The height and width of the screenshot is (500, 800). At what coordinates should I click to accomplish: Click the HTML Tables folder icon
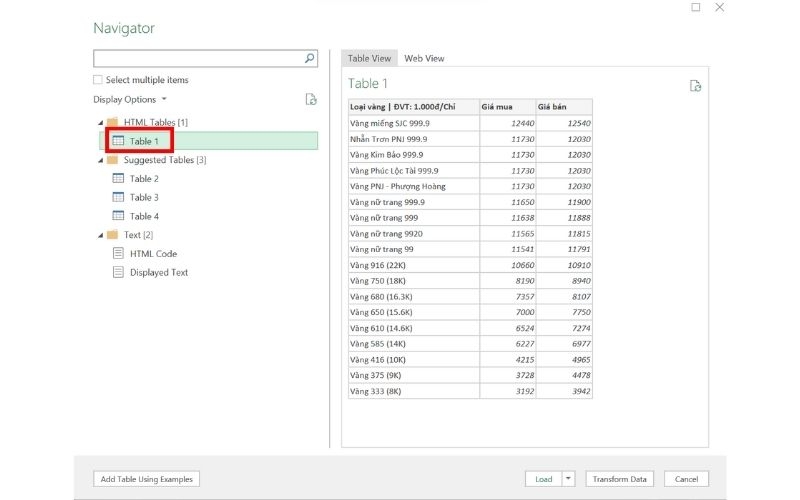112,122
